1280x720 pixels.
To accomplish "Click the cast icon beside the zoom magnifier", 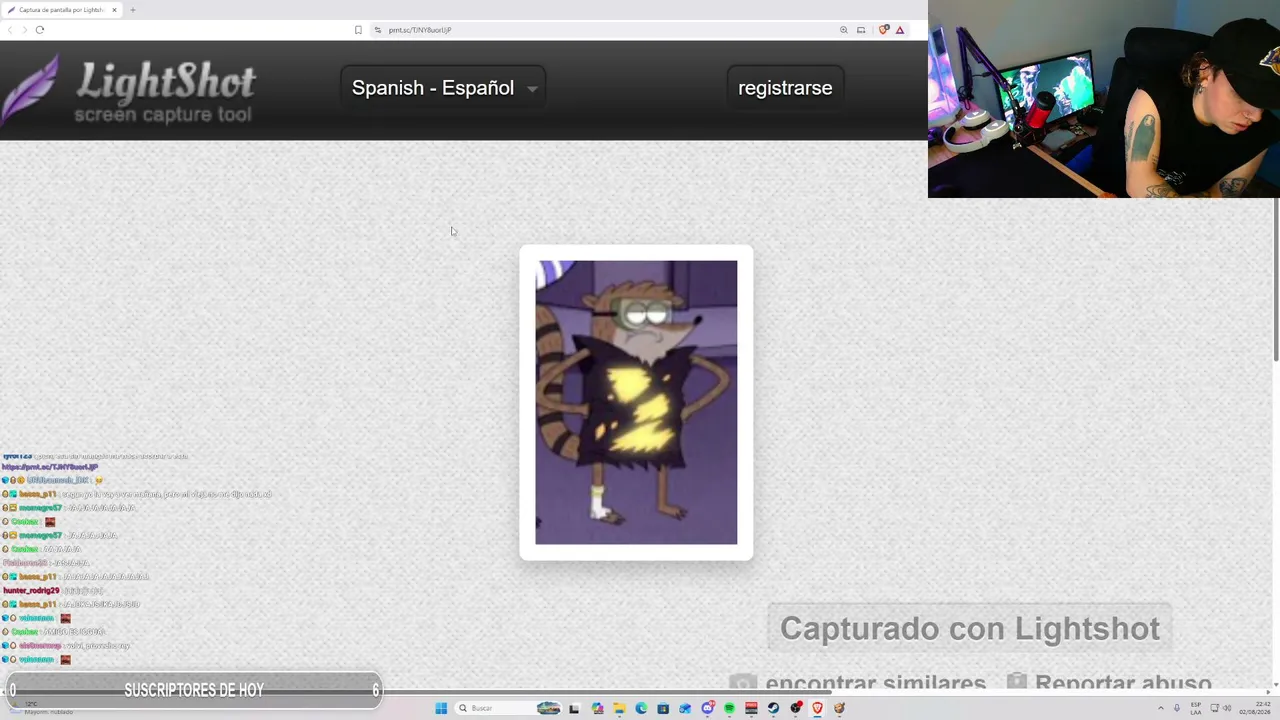I will (861, 30).
